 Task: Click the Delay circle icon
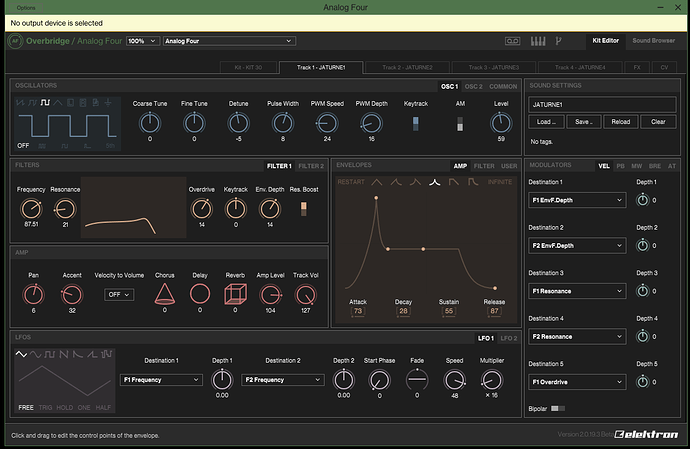tap(200, 294)
